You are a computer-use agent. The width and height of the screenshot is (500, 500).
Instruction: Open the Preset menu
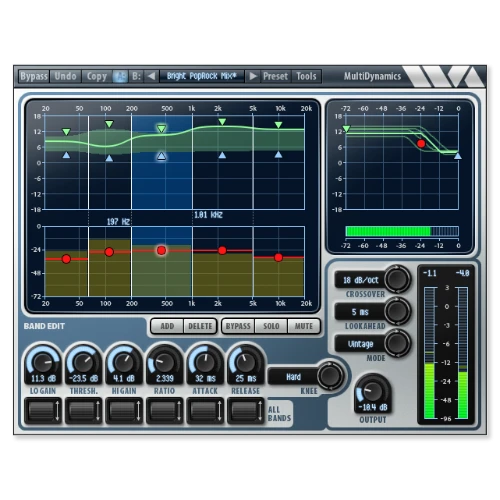click(x=275, y=76)
